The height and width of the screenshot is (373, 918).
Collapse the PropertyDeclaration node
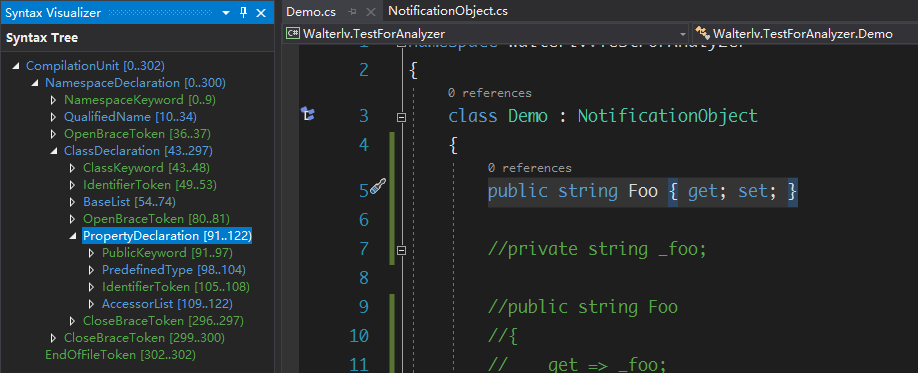click(73, 236)
